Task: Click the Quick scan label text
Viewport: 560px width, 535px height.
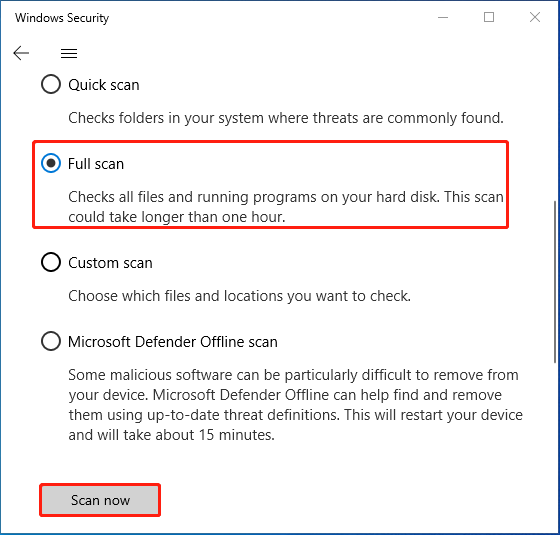Action: tap(104, 85)
